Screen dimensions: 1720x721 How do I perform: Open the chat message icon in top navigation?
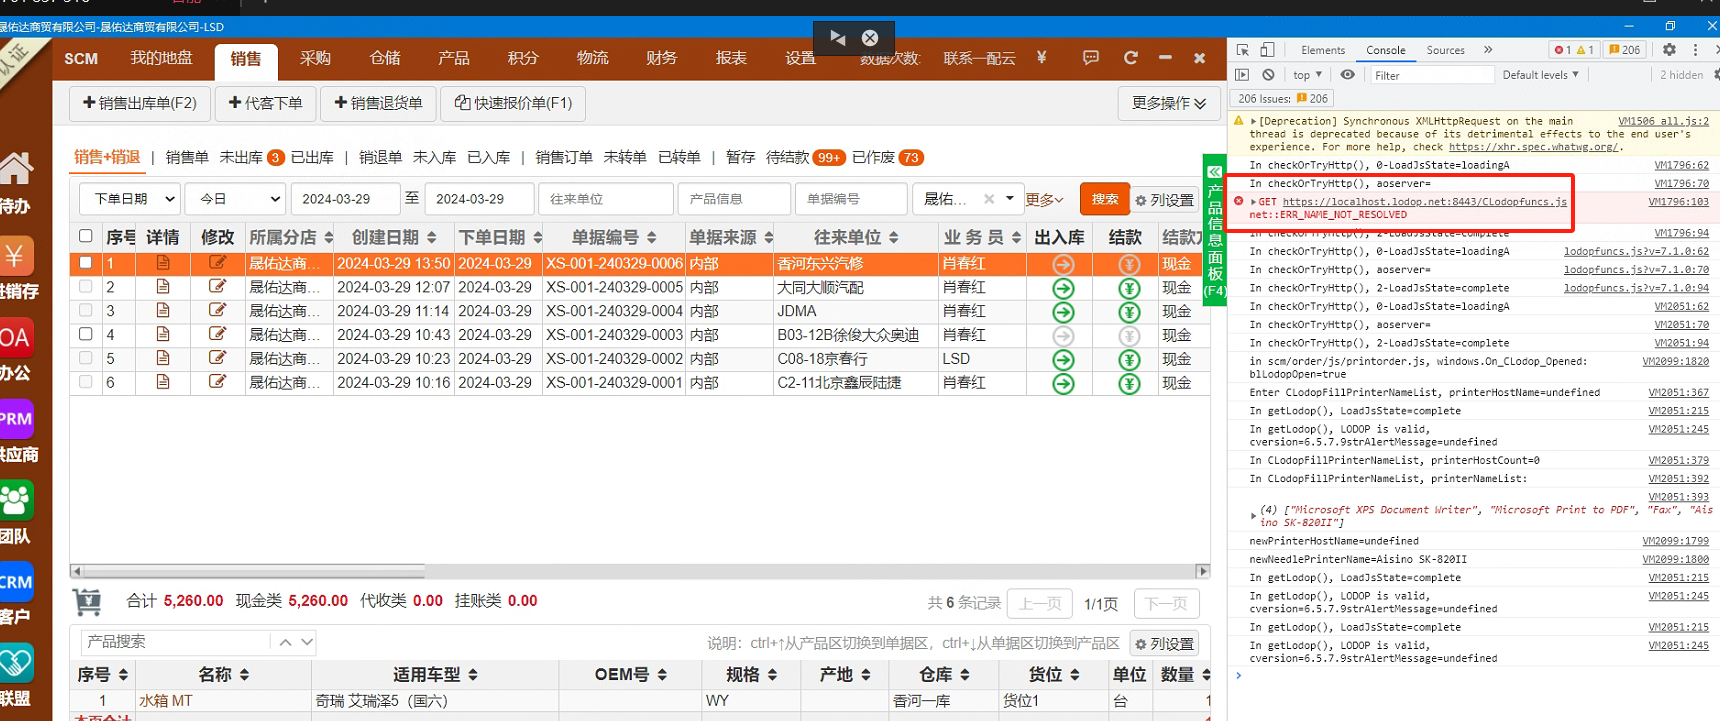pyautogui.click(x=1090, y=58)
